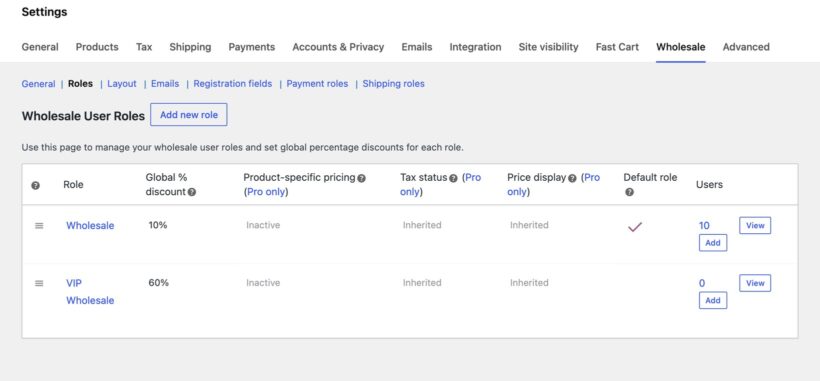The image size is (820, 381).
Task: Switch to the Shipping tab
Action: click(x=190, y=47)
